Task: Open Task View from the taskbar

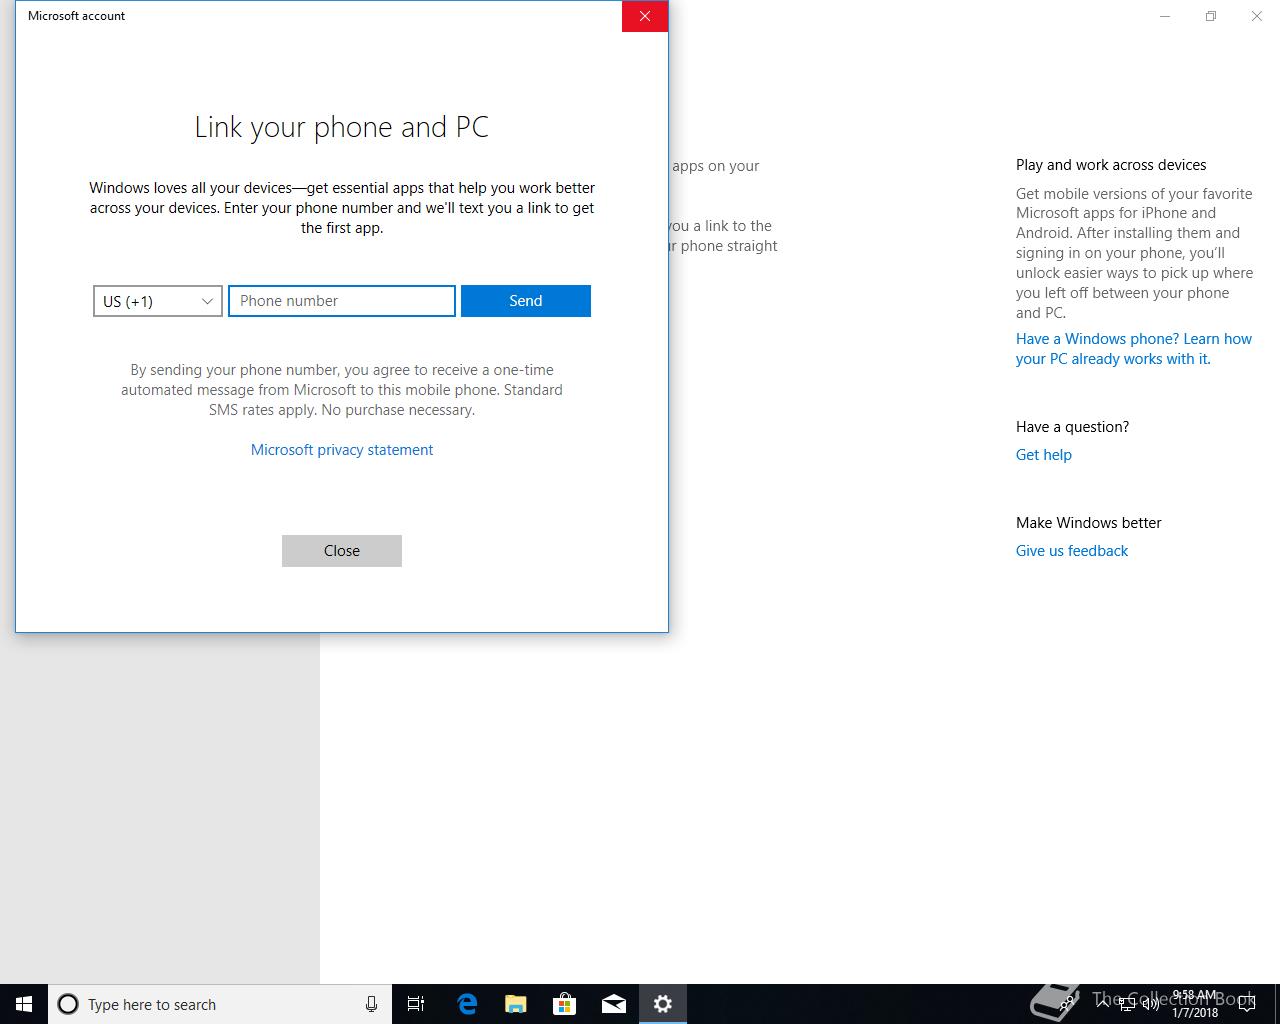Action: 416,1004
